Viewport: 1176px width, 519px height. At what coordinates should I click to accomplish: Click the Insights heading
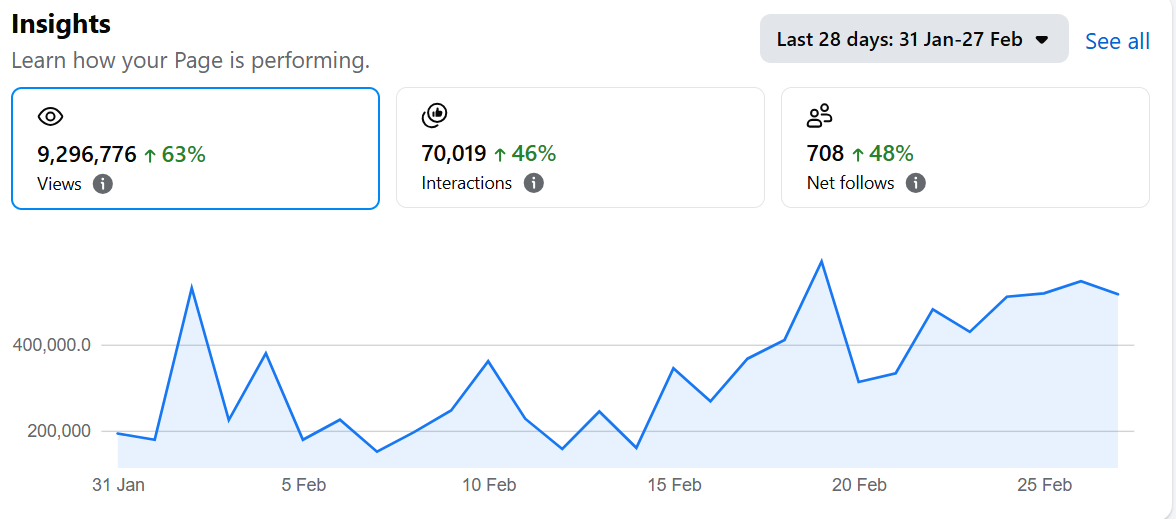[x=61, y=24]
